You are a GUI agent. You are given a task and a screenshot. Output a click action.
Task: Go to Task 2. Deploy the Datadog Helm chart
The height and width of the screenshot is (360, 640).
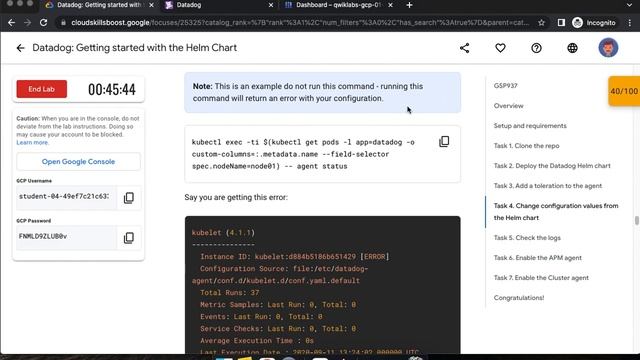point(552,166)
